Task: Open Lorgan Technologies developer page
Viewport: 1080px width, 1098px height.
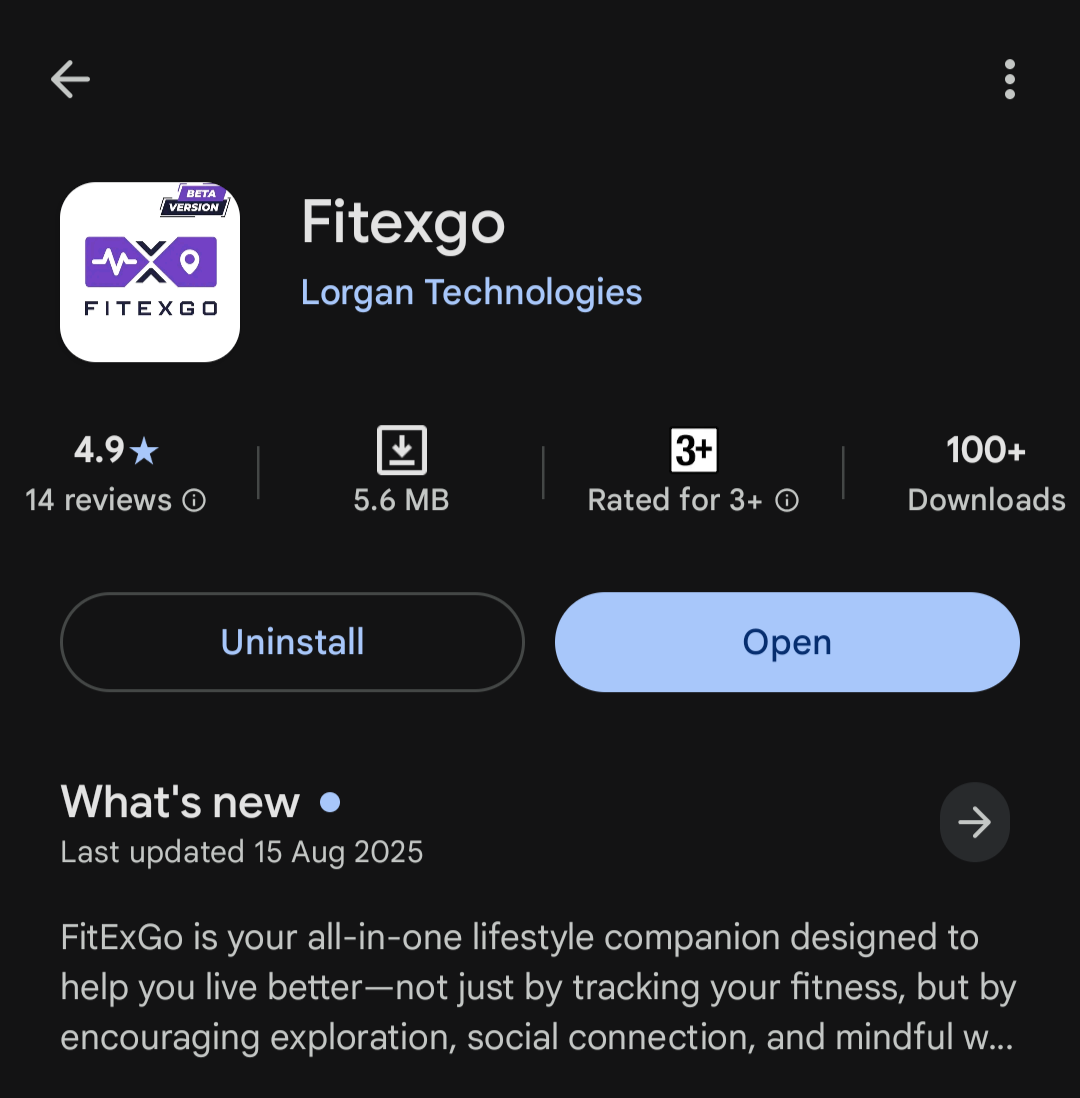Action: click(x=471, y=292)
